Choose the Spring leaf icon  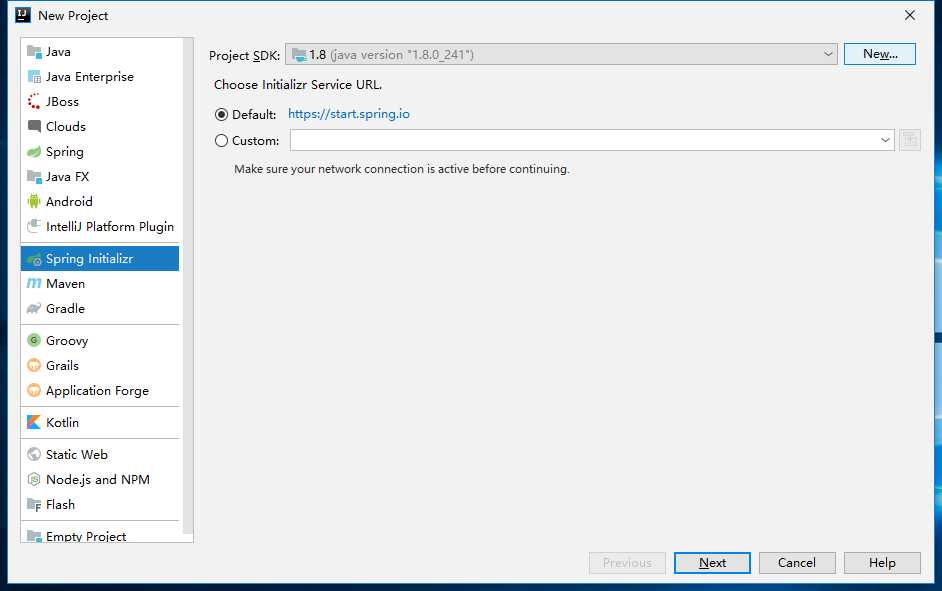34,152
